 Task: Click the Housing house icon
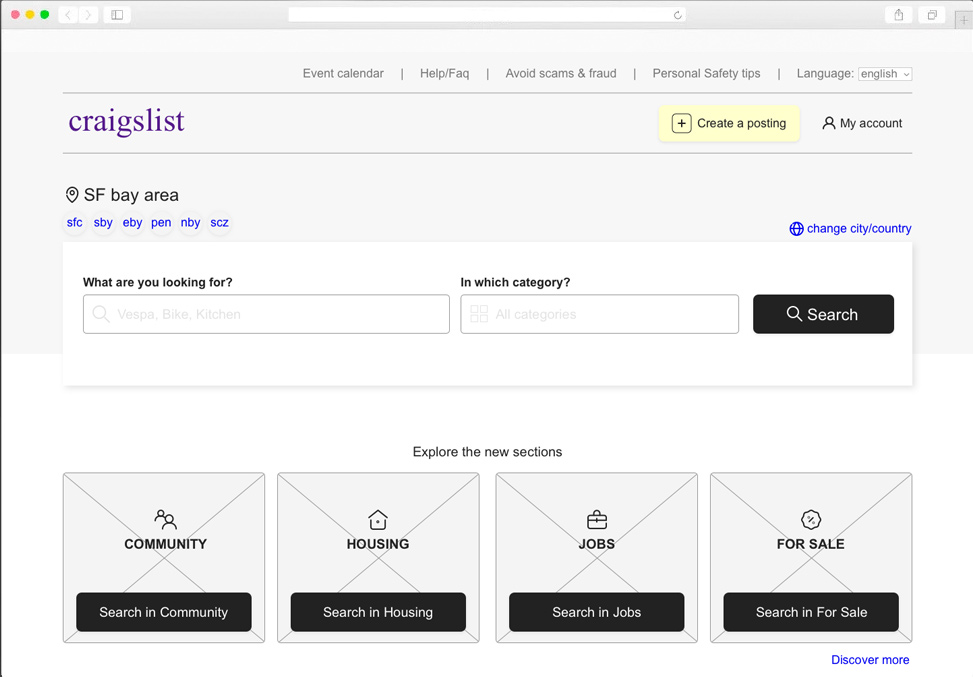coord(378,519)
